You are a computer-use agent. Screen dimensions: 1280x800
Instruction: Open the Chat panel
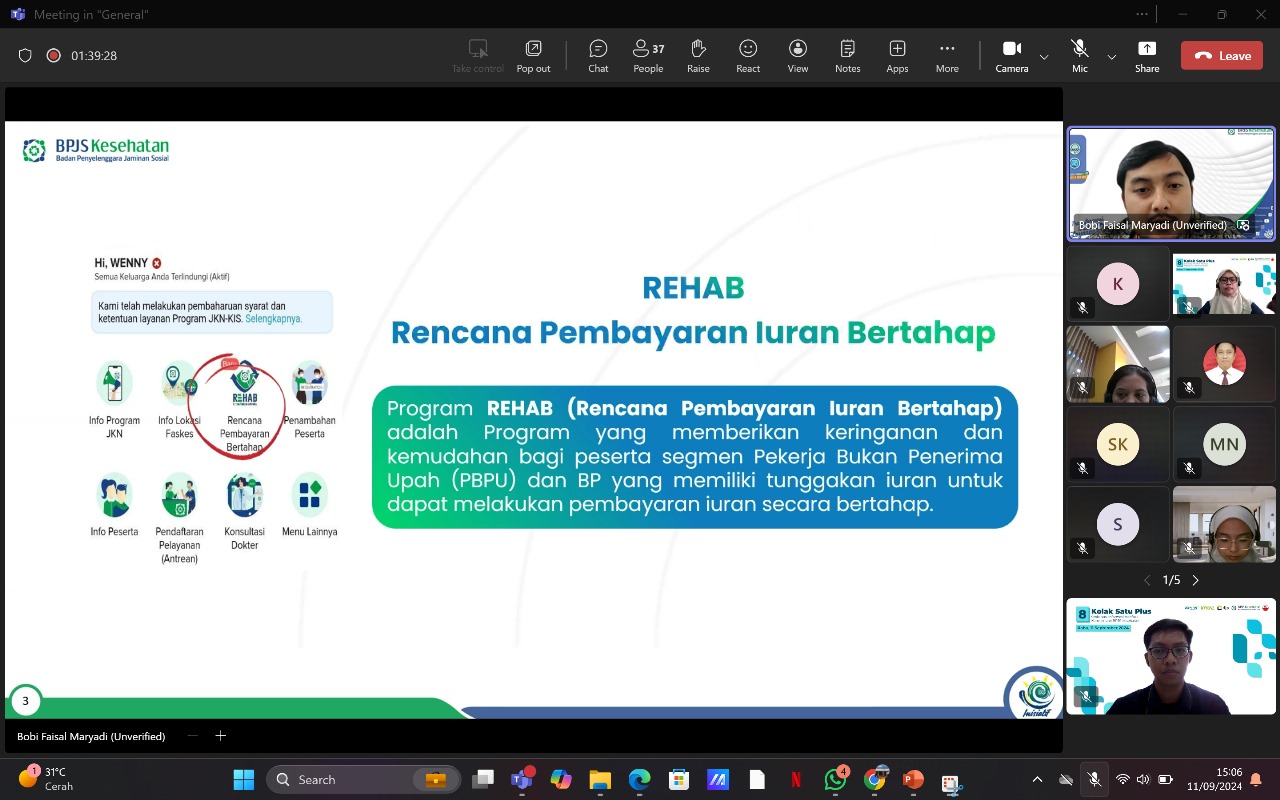[598, 56]
